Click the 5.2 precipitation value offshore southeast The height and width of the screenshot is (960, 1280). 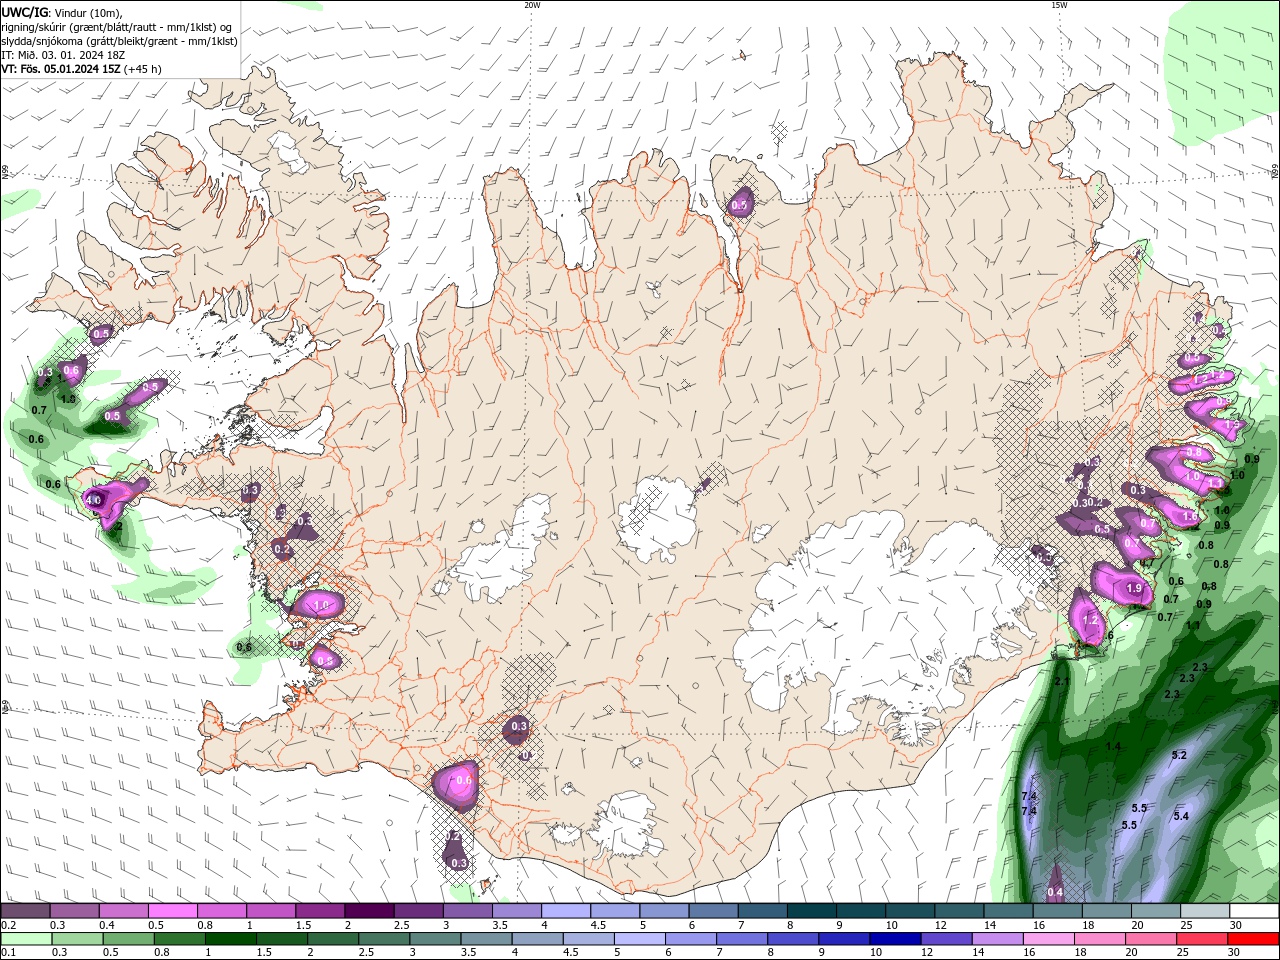1178,755
